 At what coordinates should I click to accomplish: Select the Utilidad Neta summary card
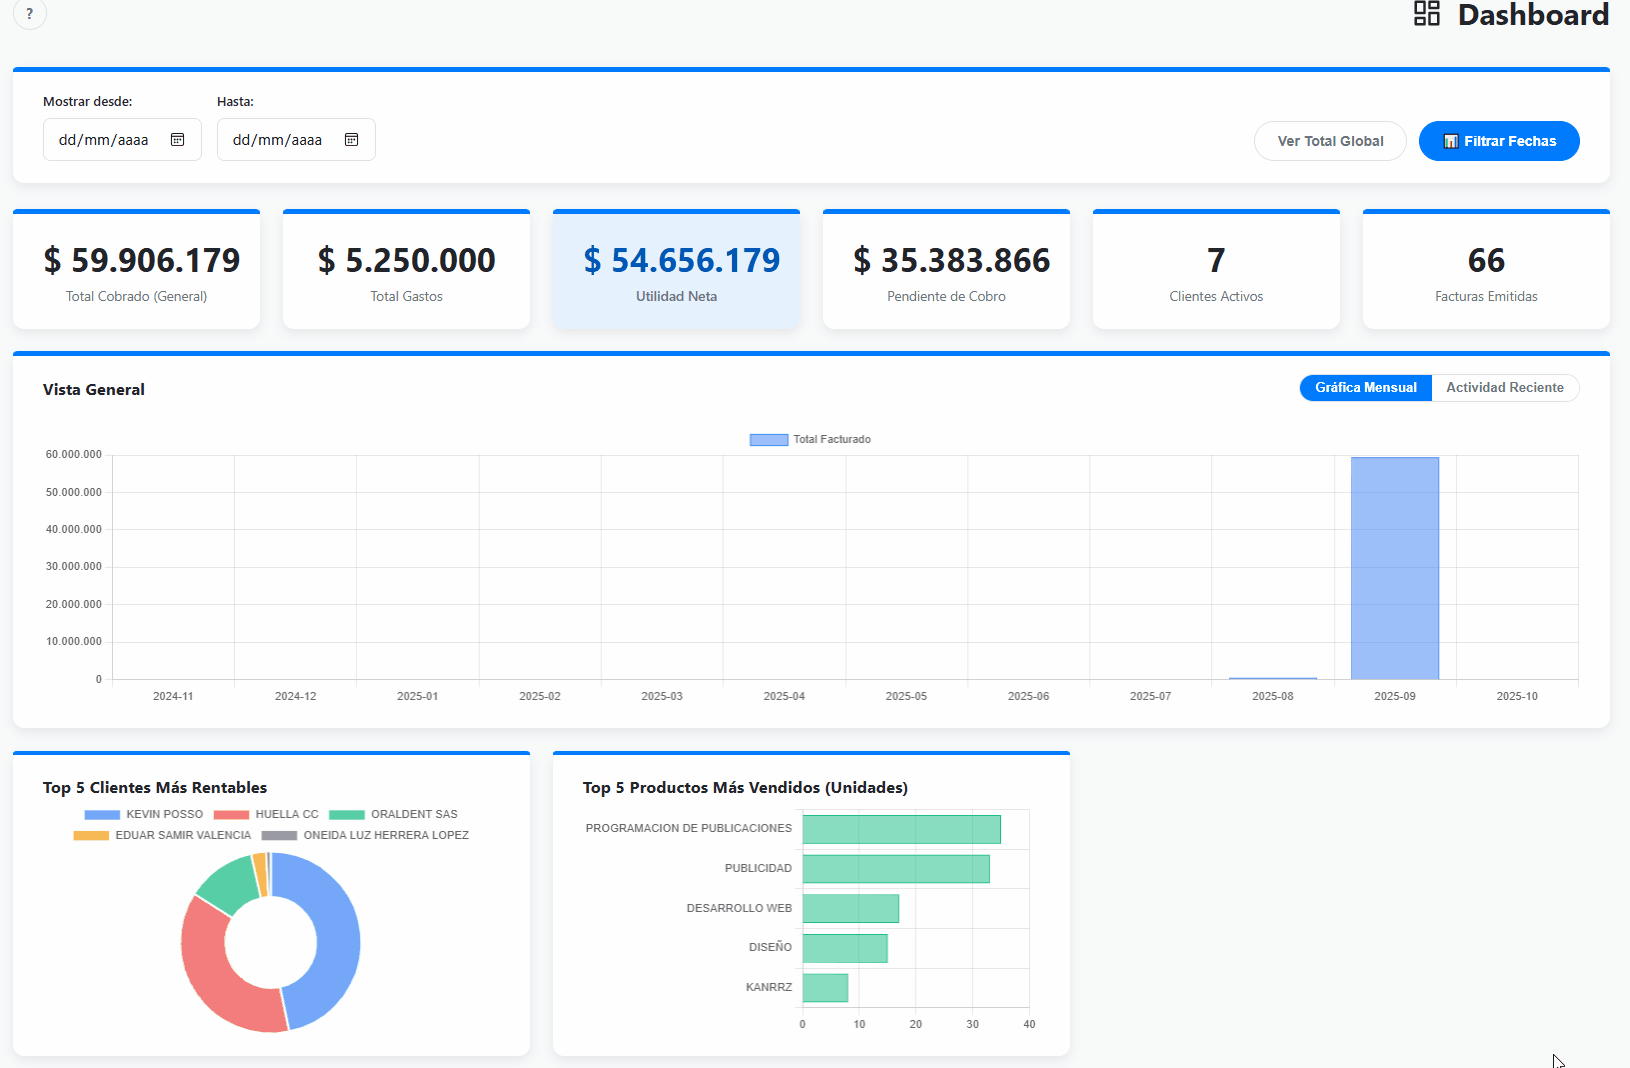pos(676,268)
